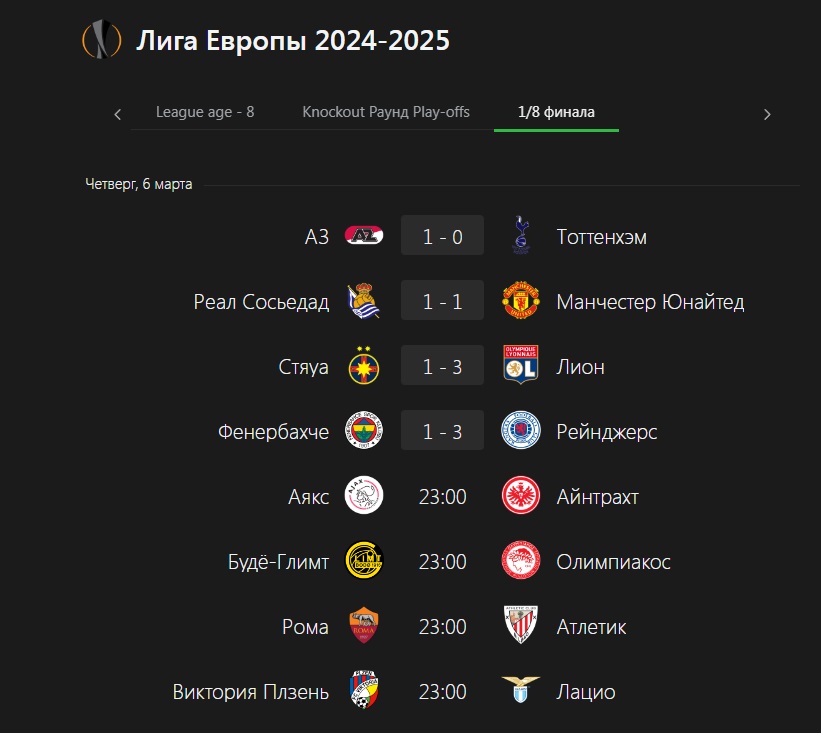
Task: Click the Fenerbahçe club crest
Action: click(364, 430)
